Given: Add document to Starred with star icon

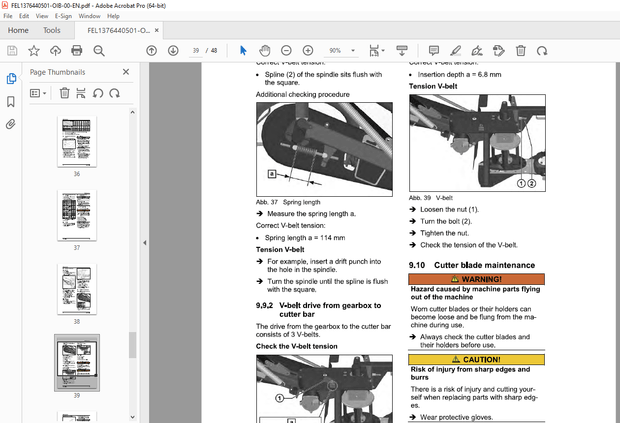Looking at the screenshot, I should pyautogui.click(x=34, y=51).
